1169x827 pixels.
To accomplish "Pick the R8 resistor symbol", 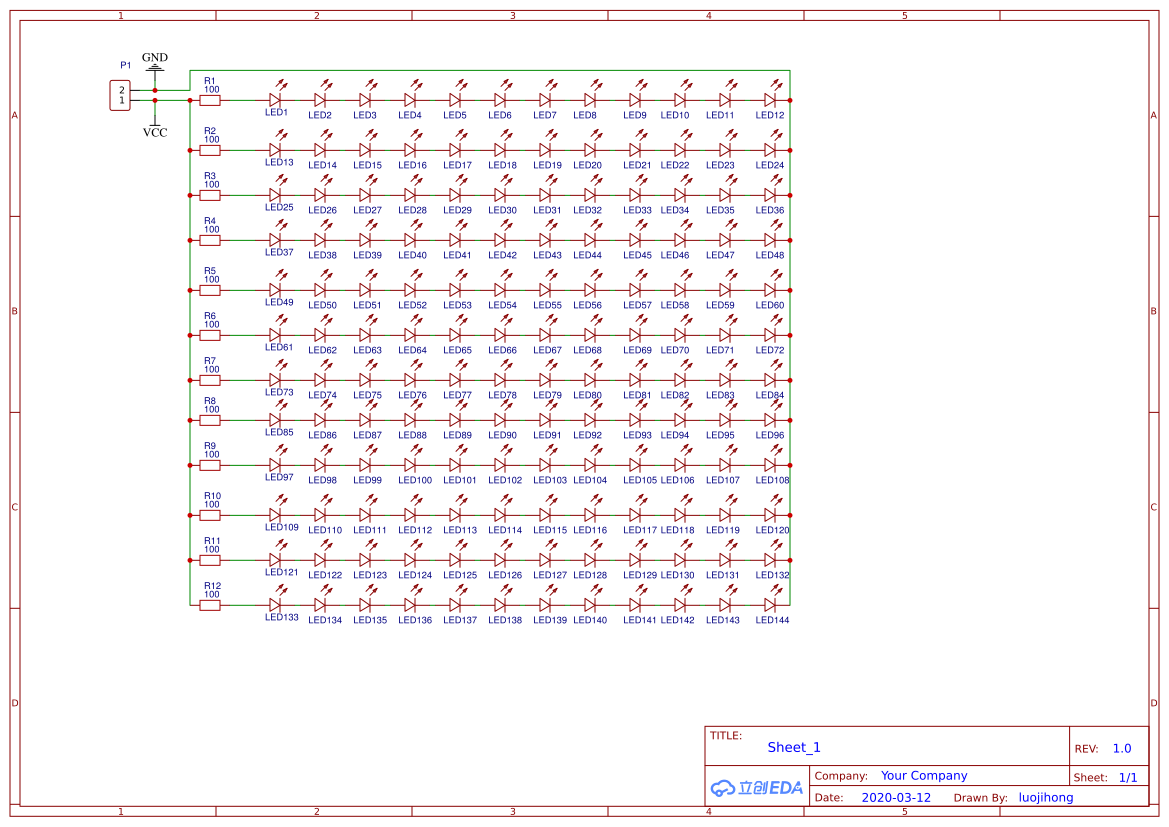I will pos(210,421).
